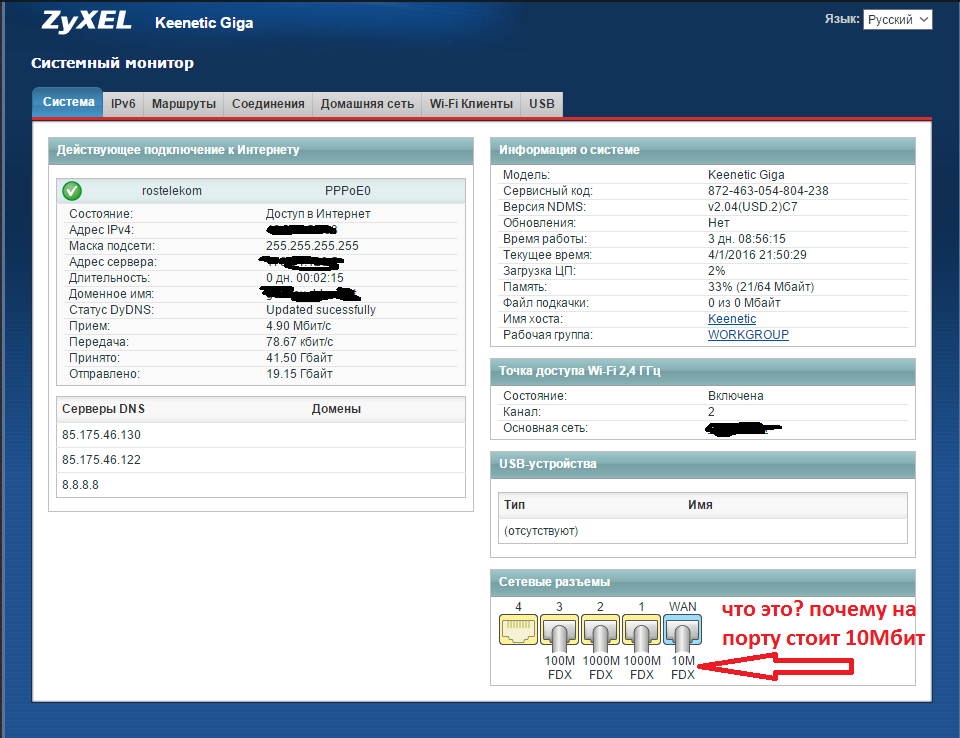This screenshot has width=960, height=738.
Task: Click the PPPoE0 interface label
Action: click(x=348, y=191)
